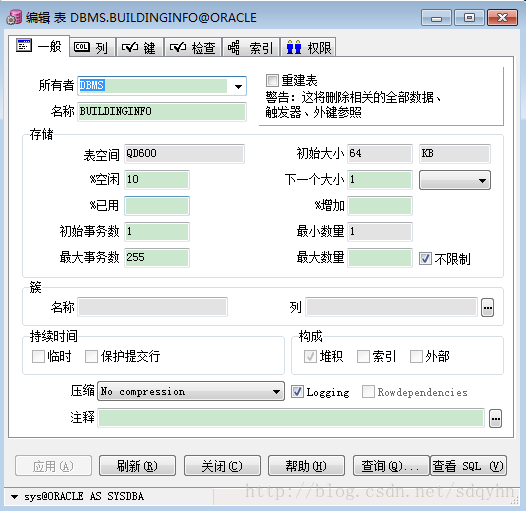Minimize the 编辑 表 window

[x=436, y=18]
